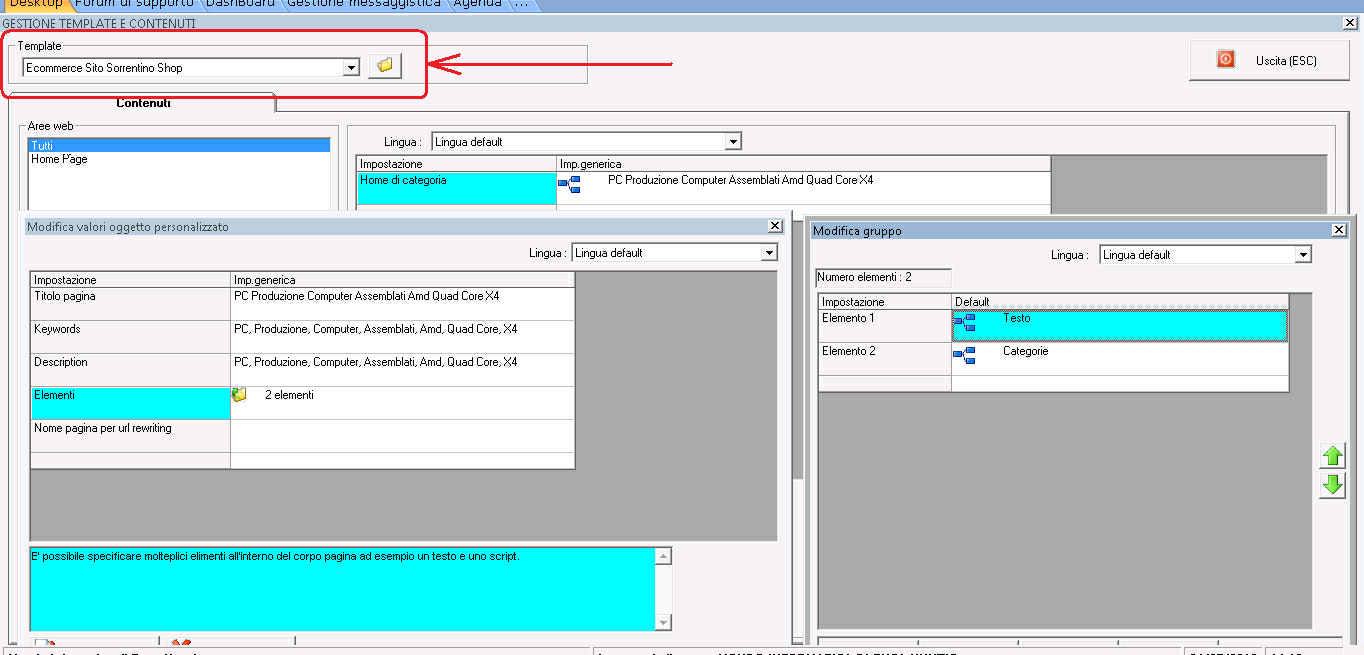The image size is (1364, 655).
Task: Select Elemento 1 row label
Action: pos(884,326)
